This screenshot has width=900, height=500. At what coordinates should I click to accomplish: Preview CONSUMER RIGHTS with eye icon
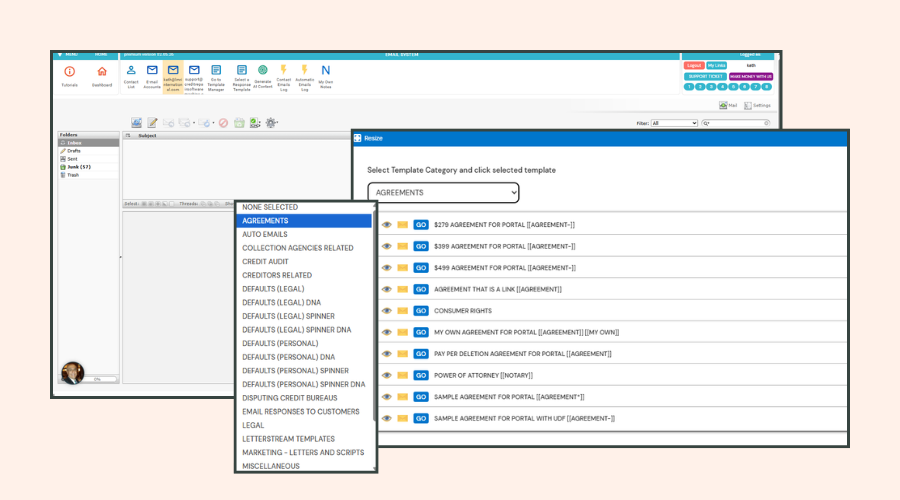tap(387, 311)
